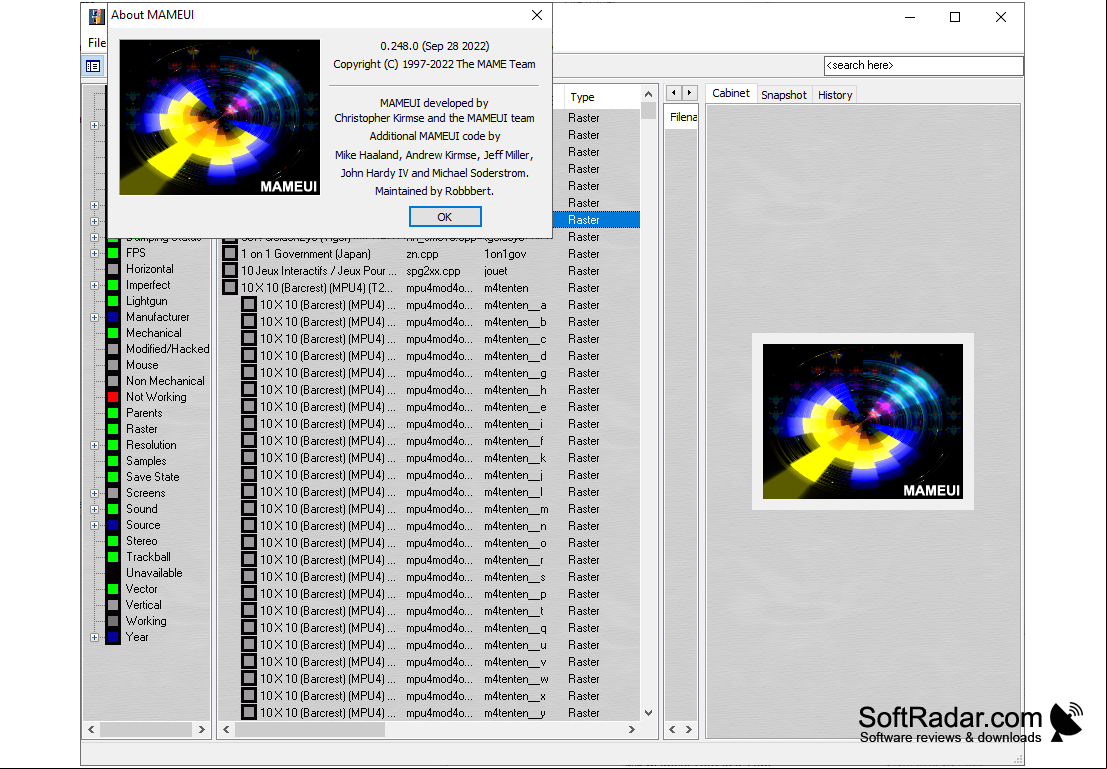Click the zn.cpp source cell

(422, 254)
